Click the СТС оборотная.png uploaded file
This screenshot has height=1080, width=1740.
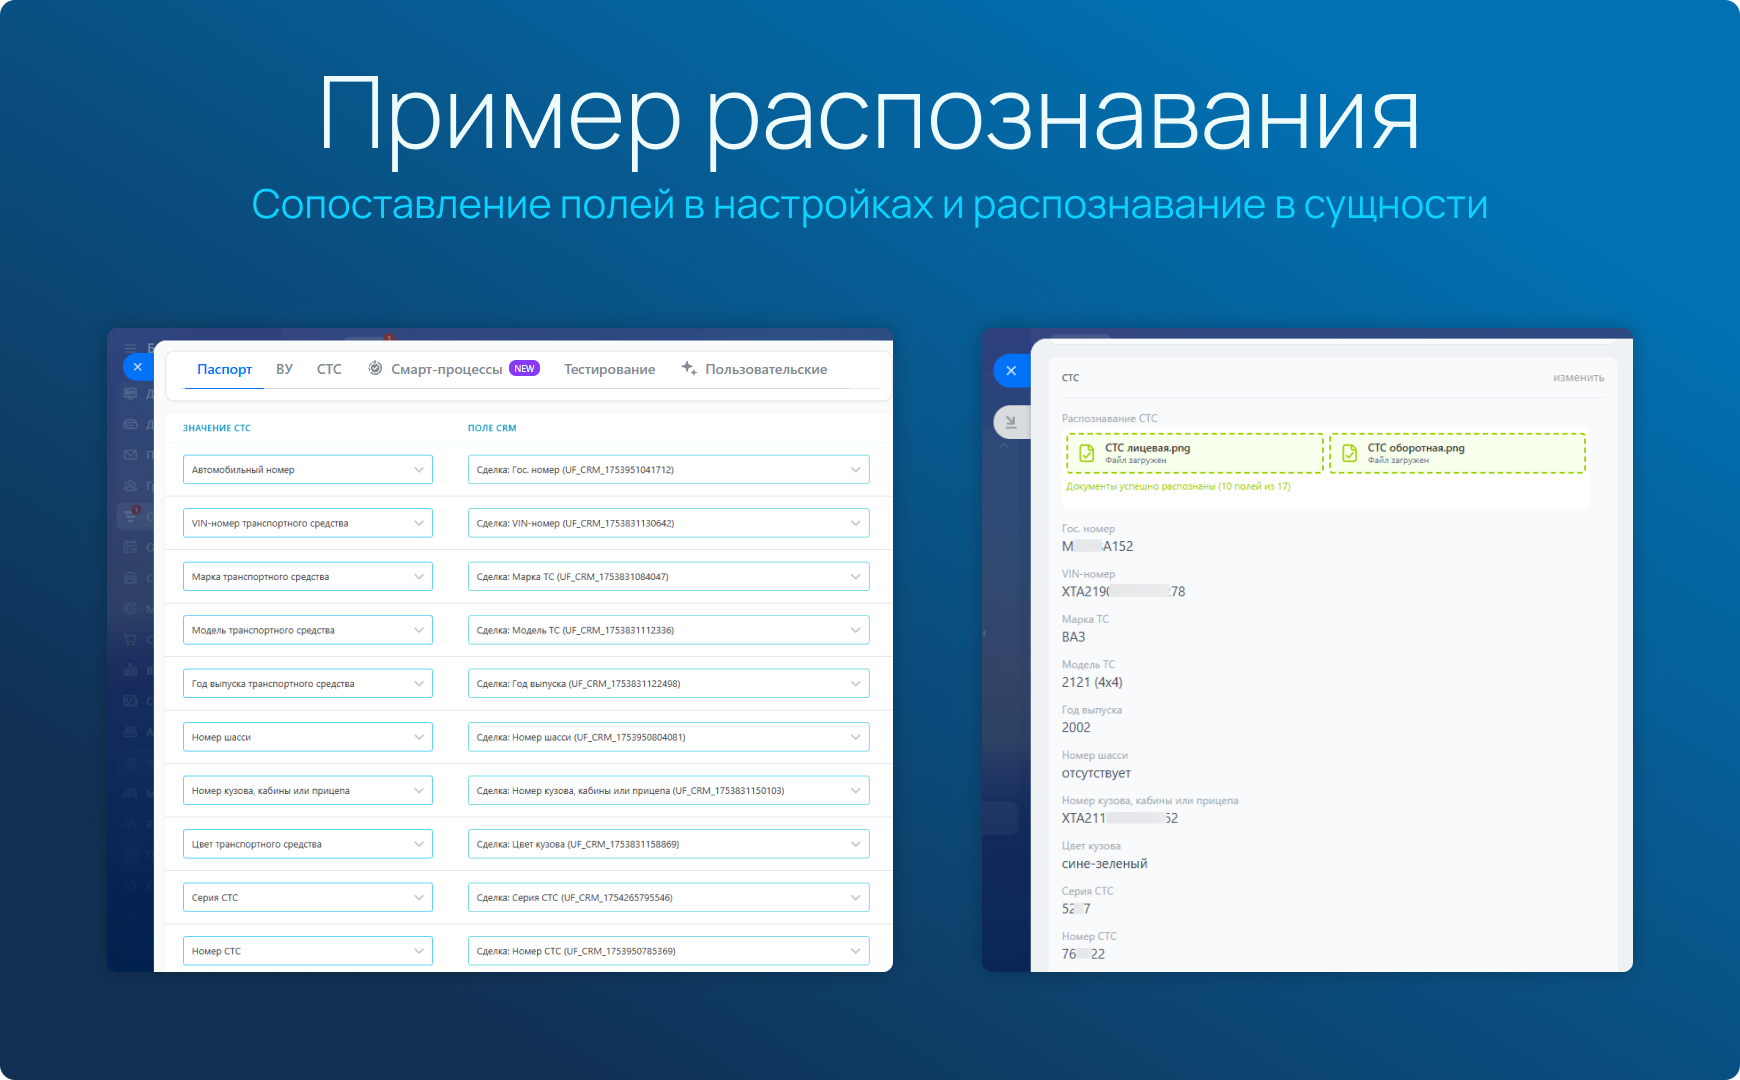pos(1457,453)
